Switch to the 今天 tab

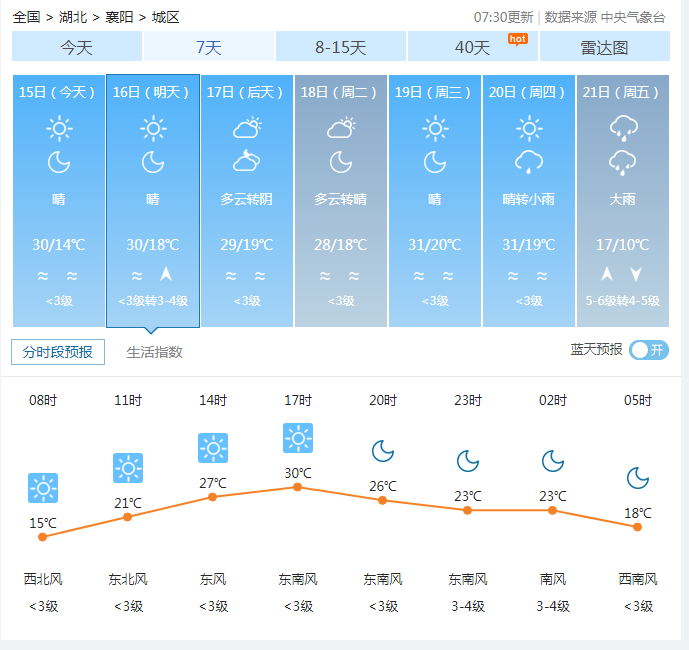(77, 47)
